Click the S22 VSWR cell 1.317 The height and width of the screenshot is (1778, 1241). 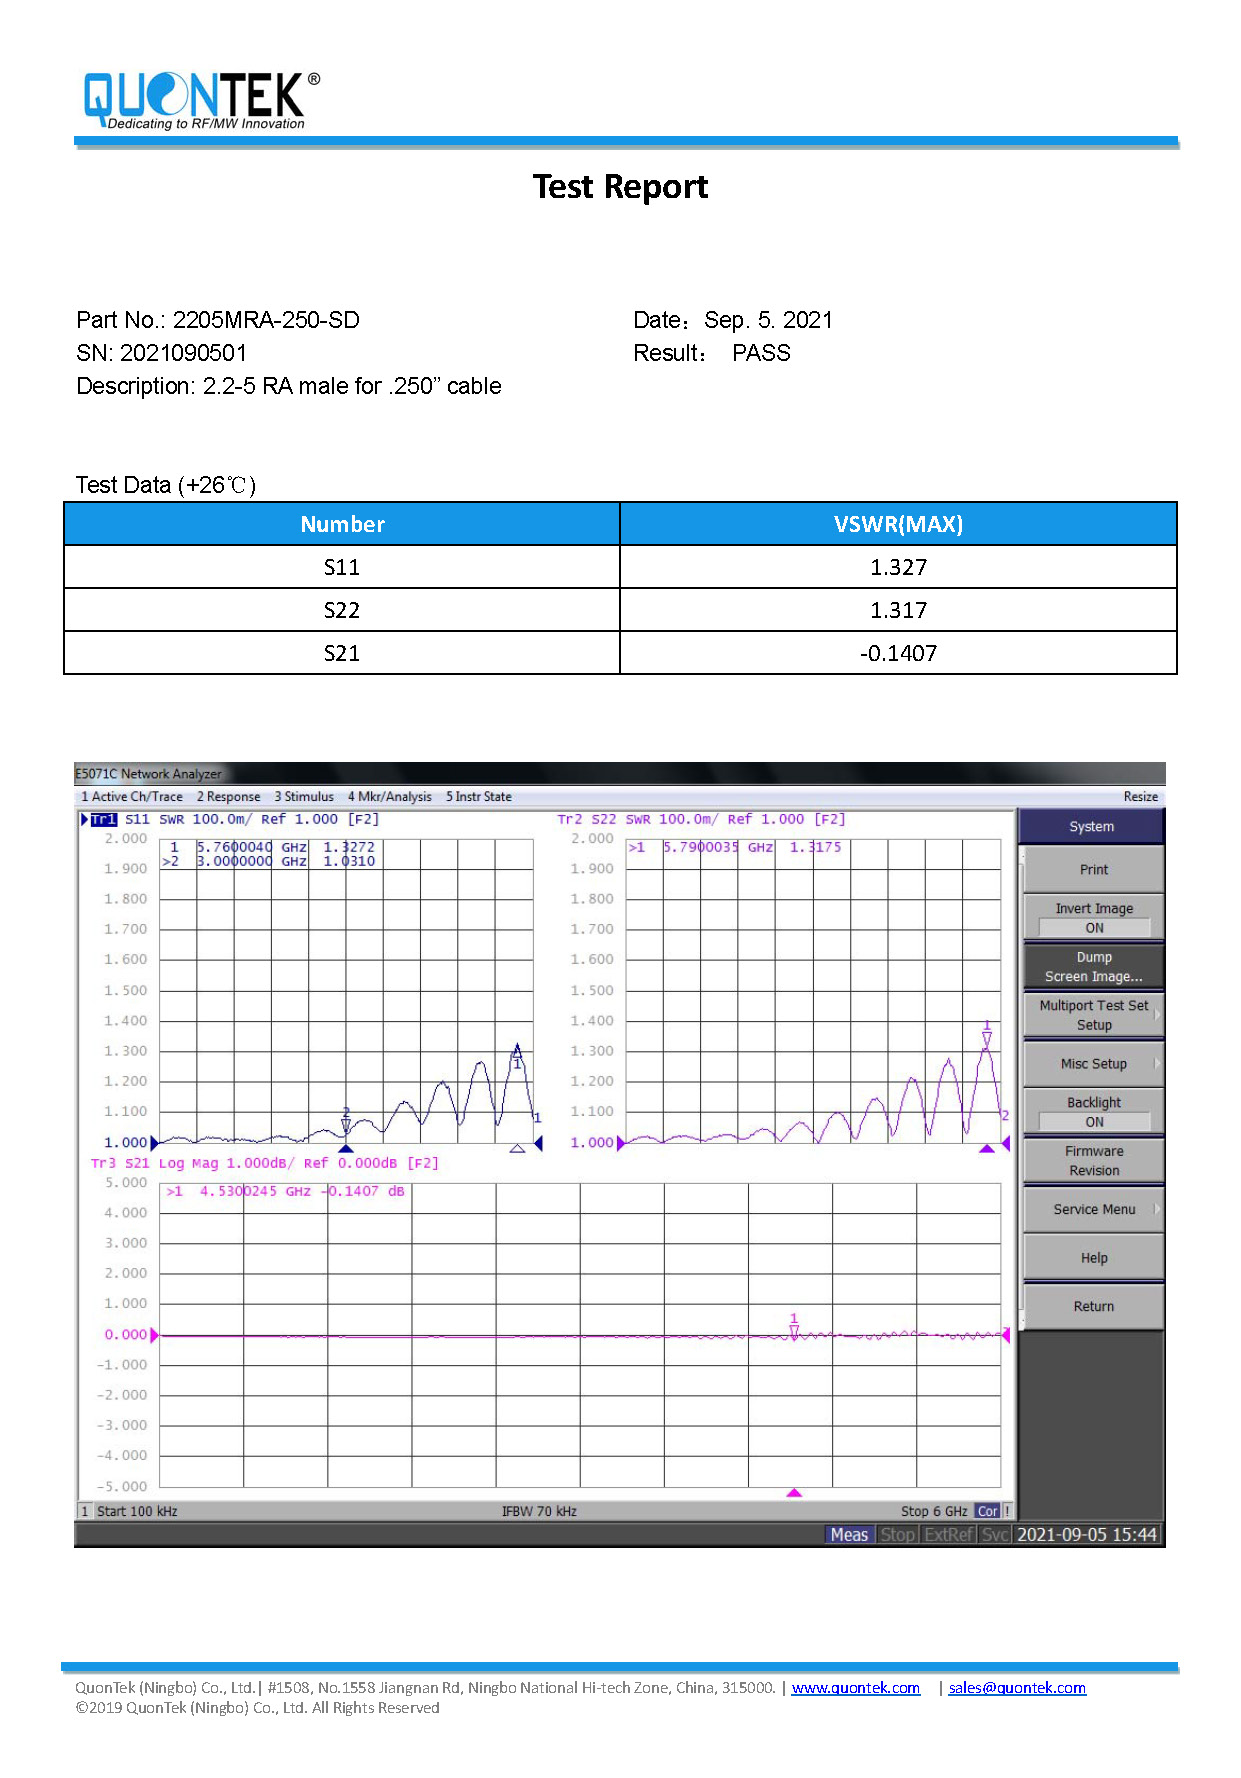(x=898, y=610)
